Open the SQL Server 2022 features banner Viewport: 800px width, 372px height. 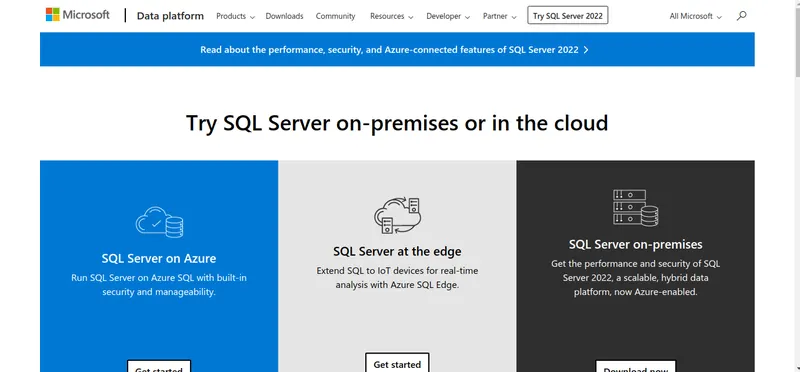point(397,49)
